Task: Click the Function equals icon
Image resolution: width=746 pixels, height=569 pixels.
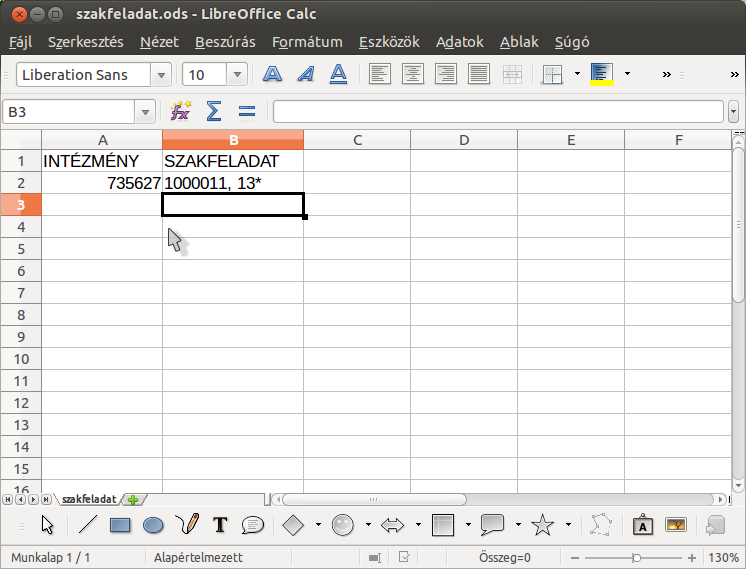Action: 247,112
